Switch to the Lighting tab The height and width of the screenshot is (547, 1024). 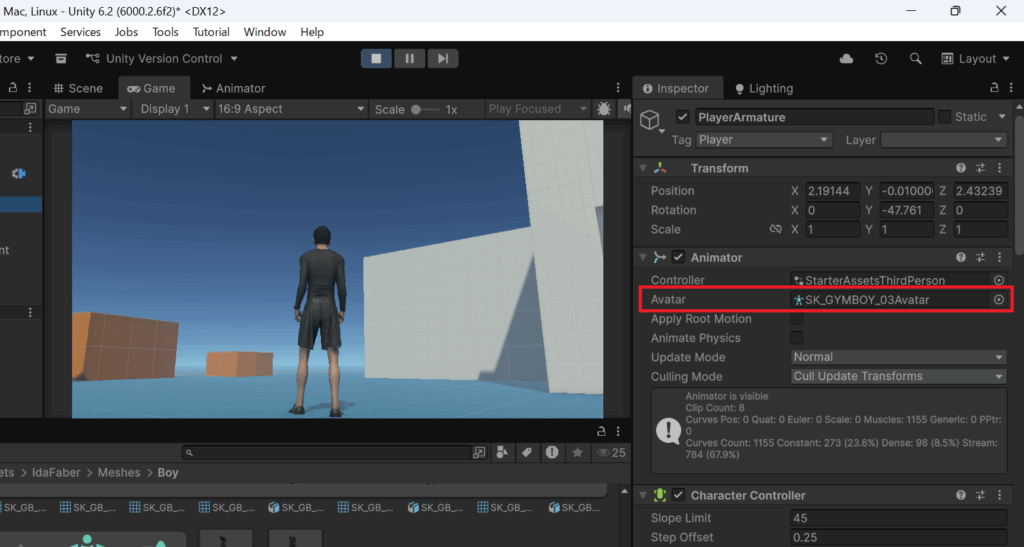pyautogui.click(x=763, y=88)
